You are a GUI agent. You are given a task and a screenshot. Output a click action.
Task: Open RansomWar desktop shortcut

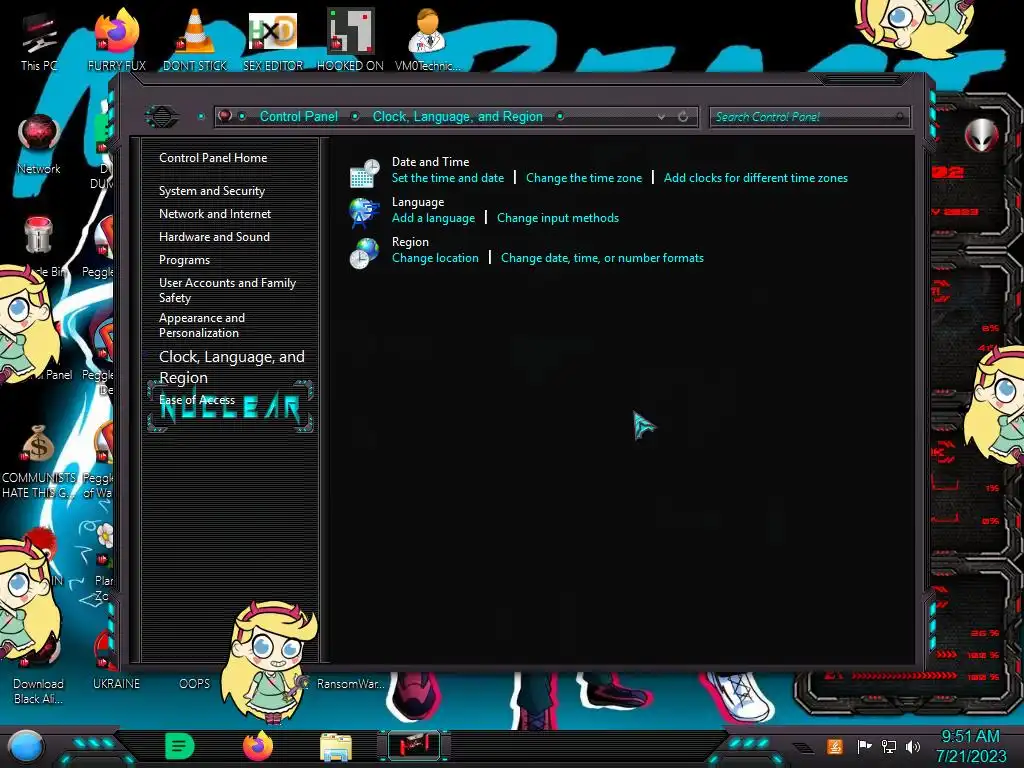[351, 683]
